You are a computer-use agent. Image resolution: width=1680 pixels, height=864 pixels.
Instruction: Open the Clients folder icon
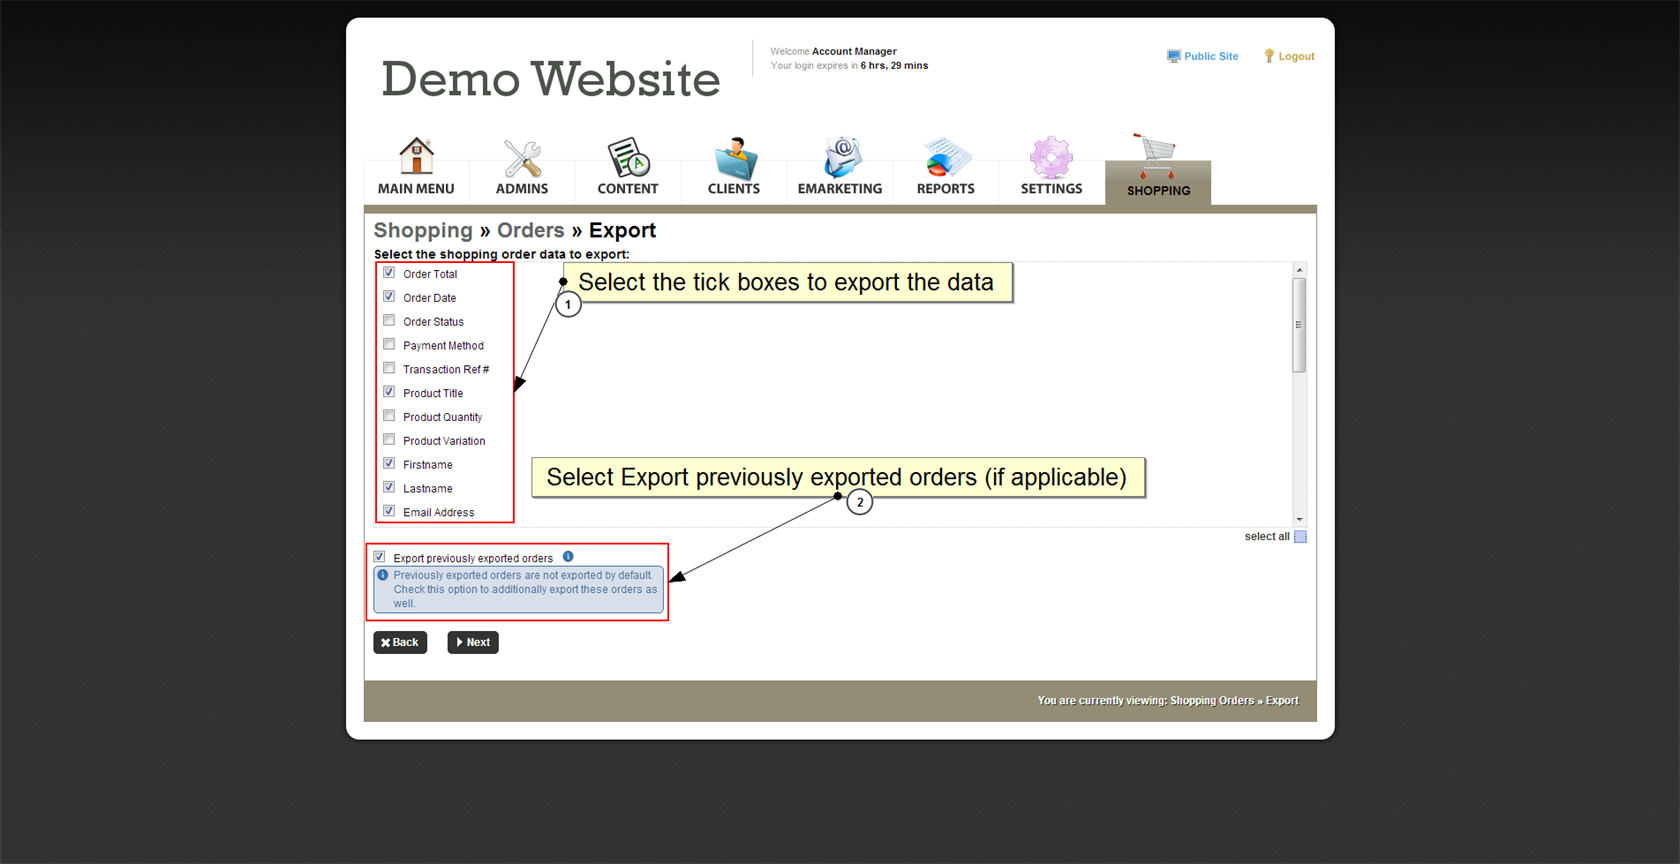click(x=734, y=158)
